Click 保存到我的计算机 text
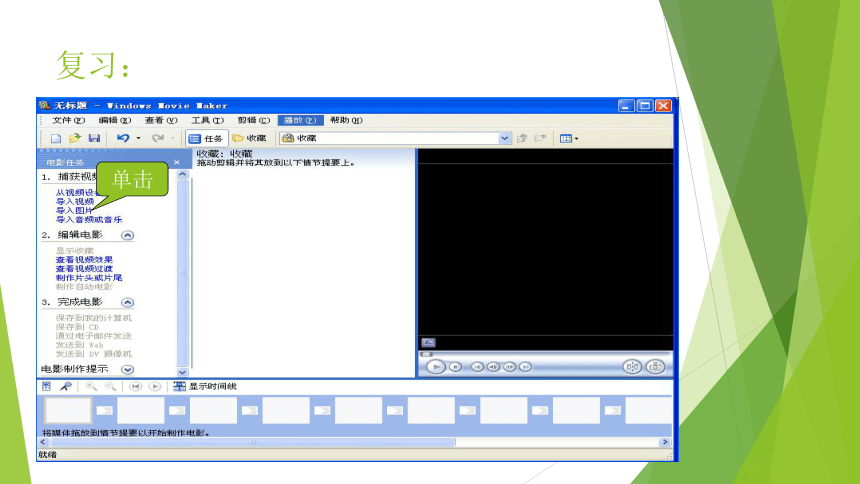The image size is (860, 484). [x=94, y=318]
